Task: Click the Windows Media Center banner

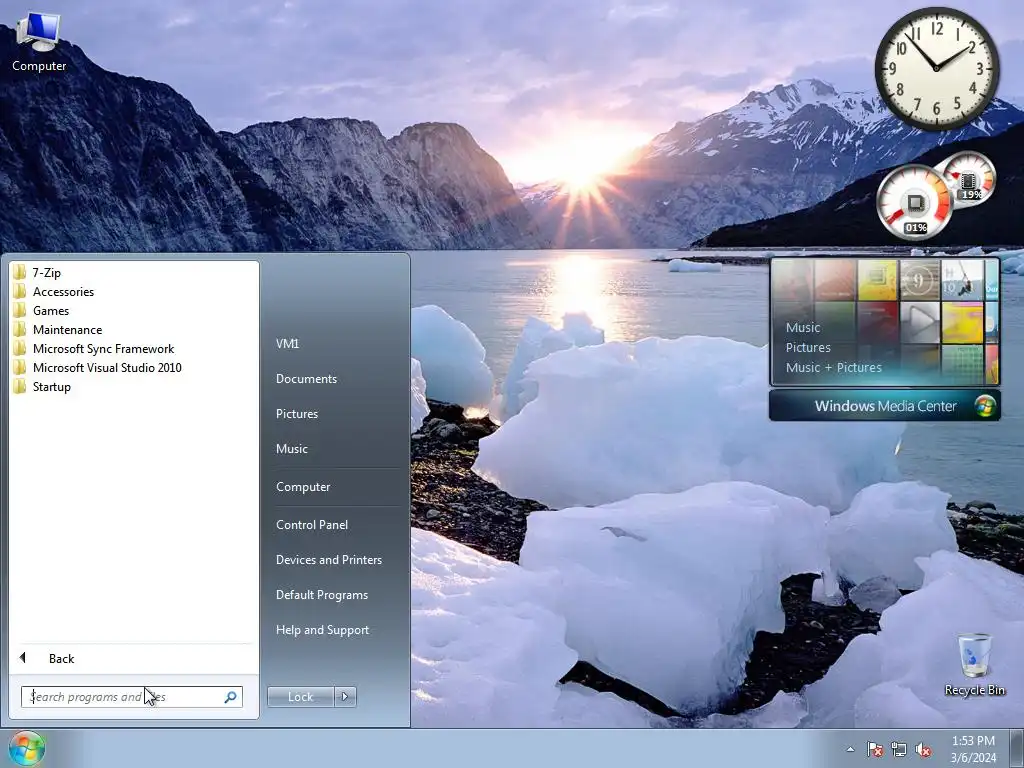Action: coord(884,406)
